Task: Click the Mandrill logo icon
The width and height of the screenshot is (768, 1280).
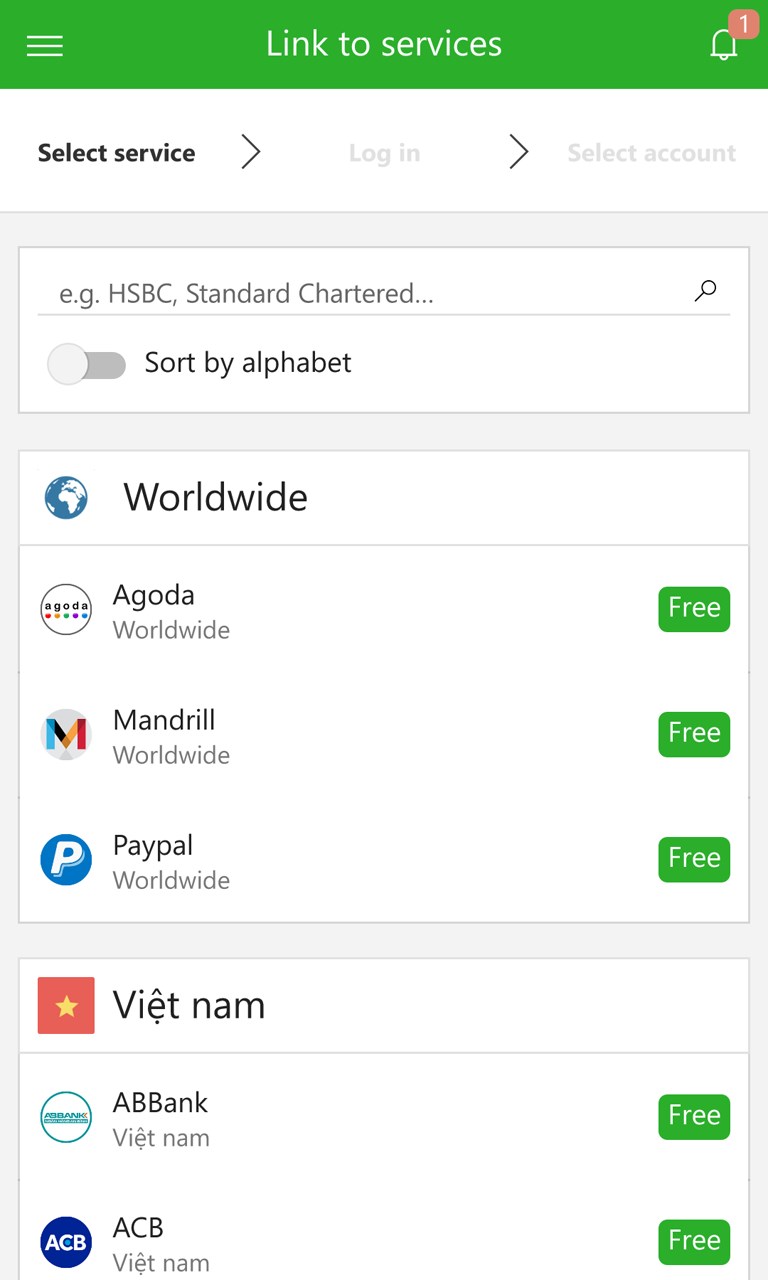Action: click(66, 734)
